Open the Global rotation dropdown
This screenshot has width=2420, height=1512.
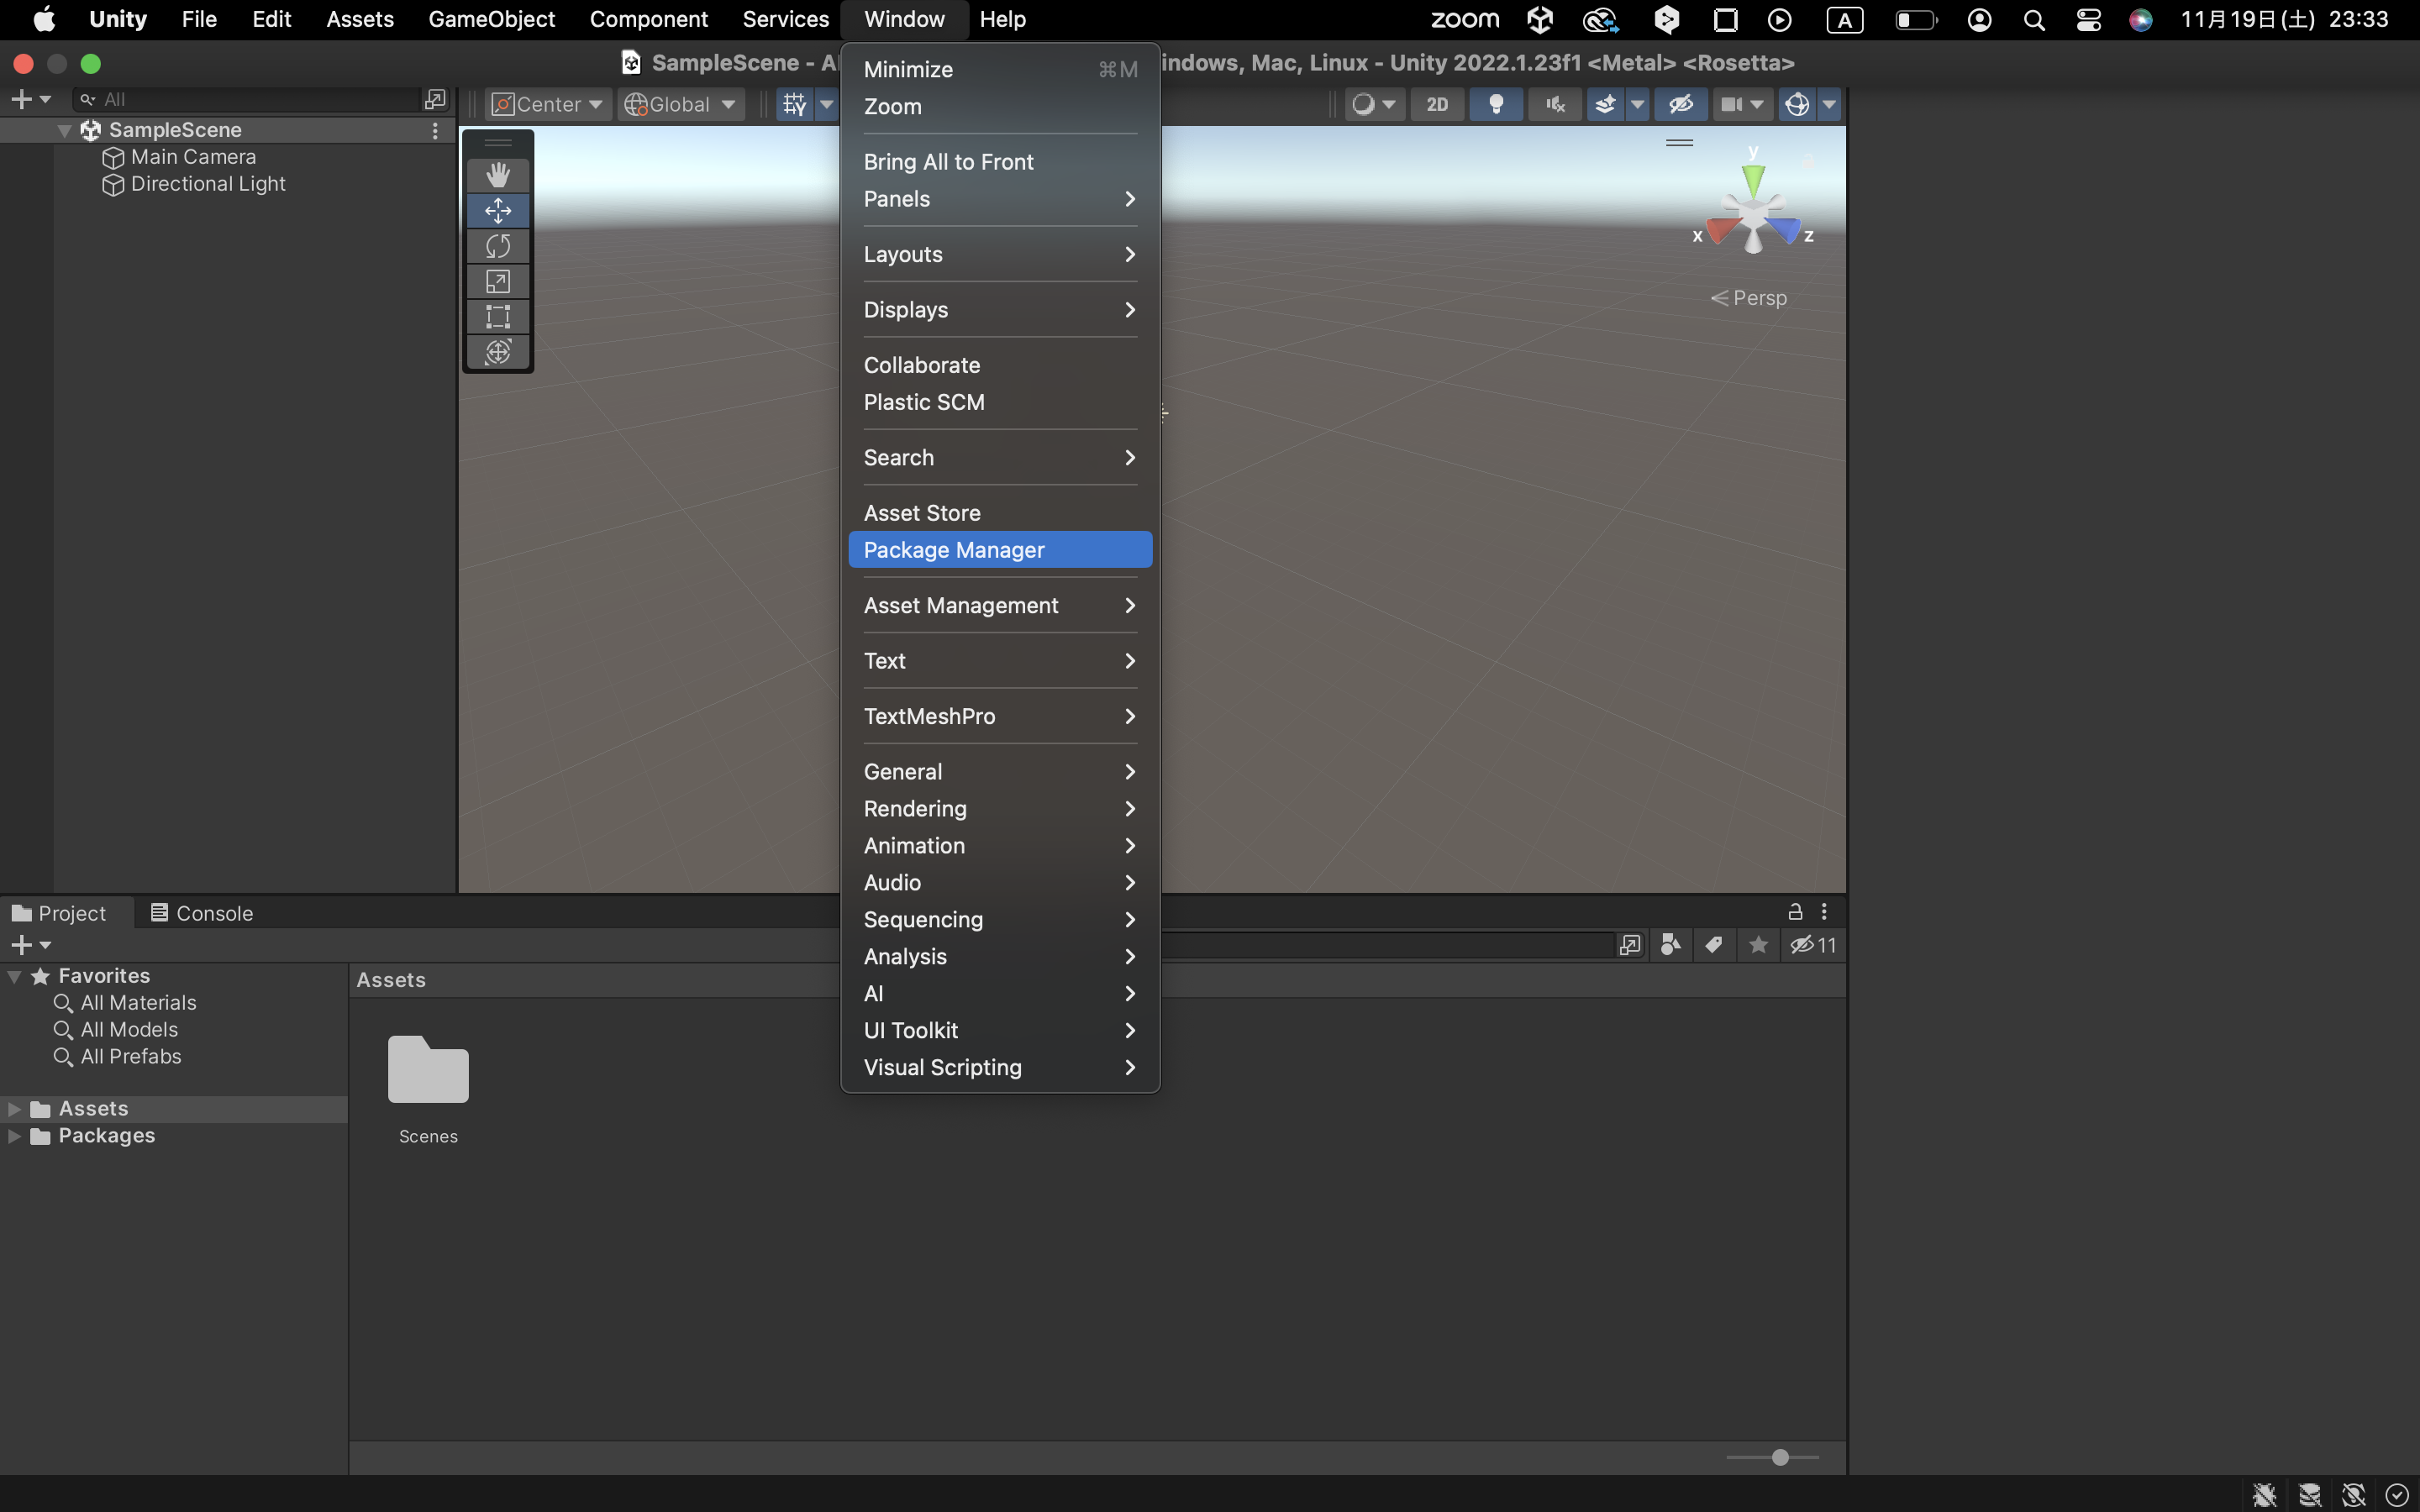681,104
